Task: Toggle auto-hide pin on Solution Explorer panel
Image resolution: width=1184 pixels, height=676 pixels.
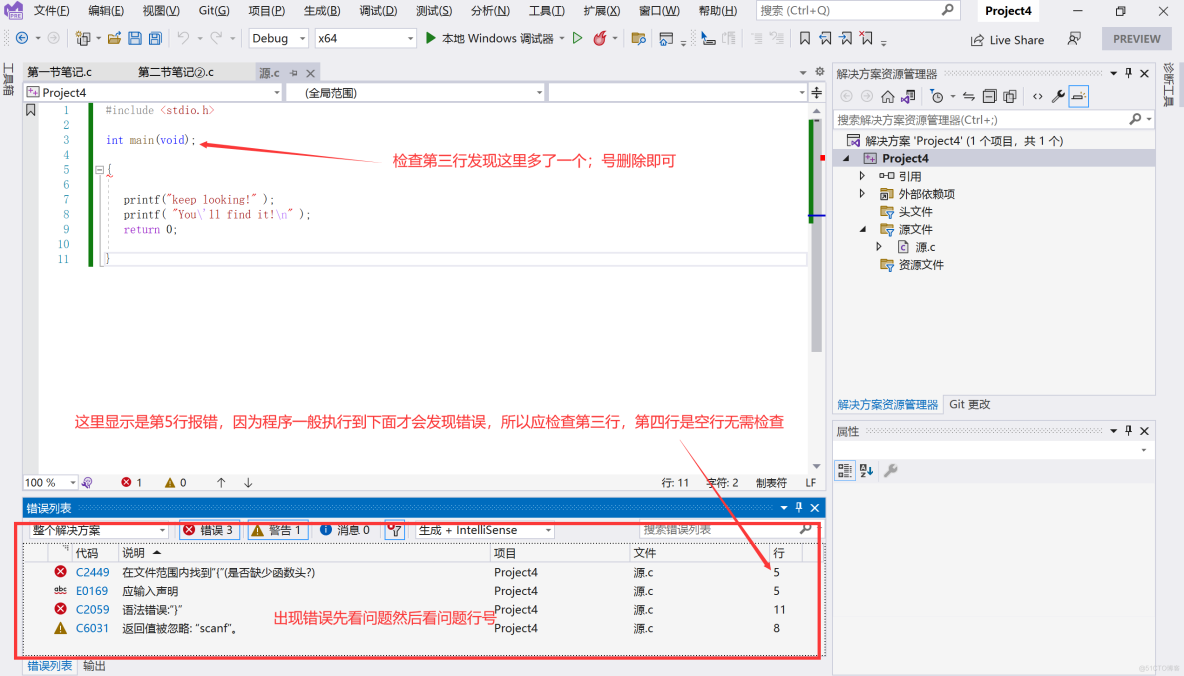Action: pyautogui.click(x=1129, y=73)
